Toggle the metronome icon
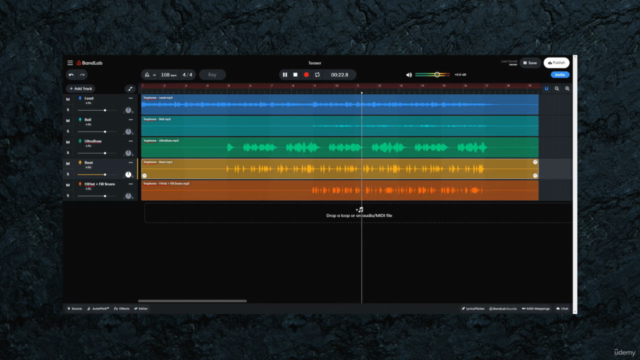The width and height of the screenshot is (640, 360). click(x=147, y=75)
